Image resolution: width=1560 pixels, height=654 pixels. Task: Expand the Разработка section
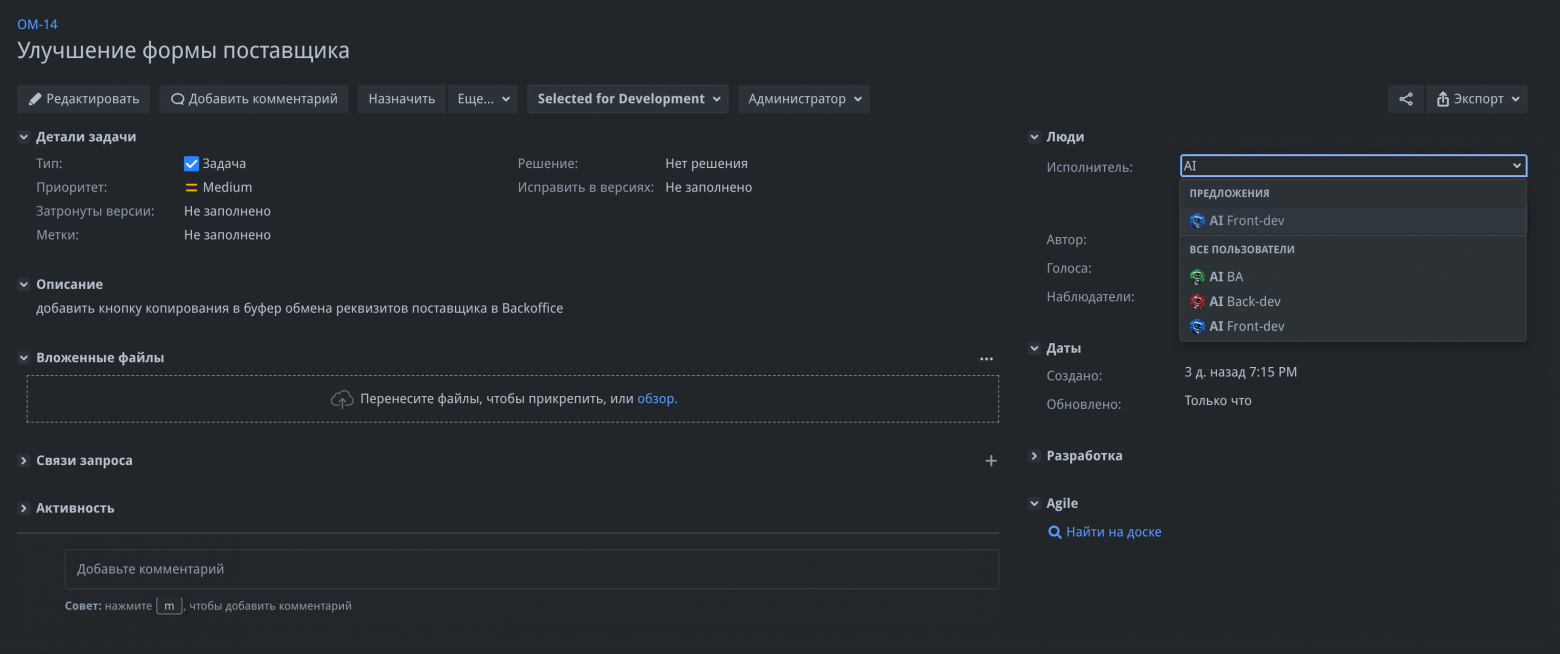1034,456
